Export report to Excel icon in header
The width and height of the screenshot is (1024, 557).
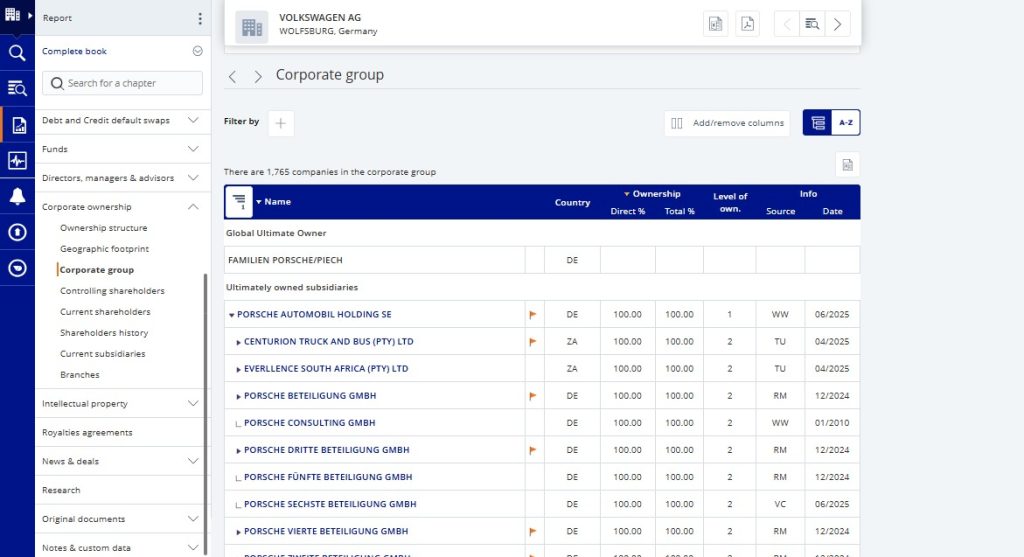point(716,24)
